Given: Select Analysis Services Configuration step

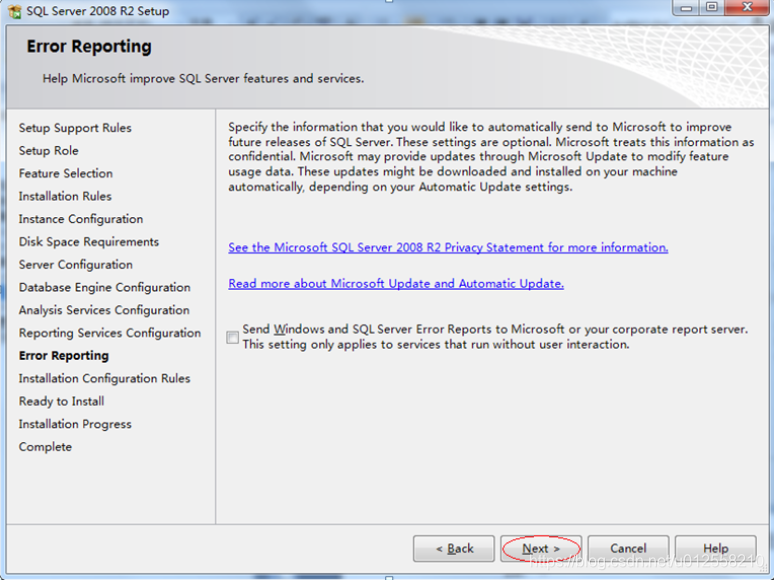Looking at the screenshot, I should pos(104,310).
